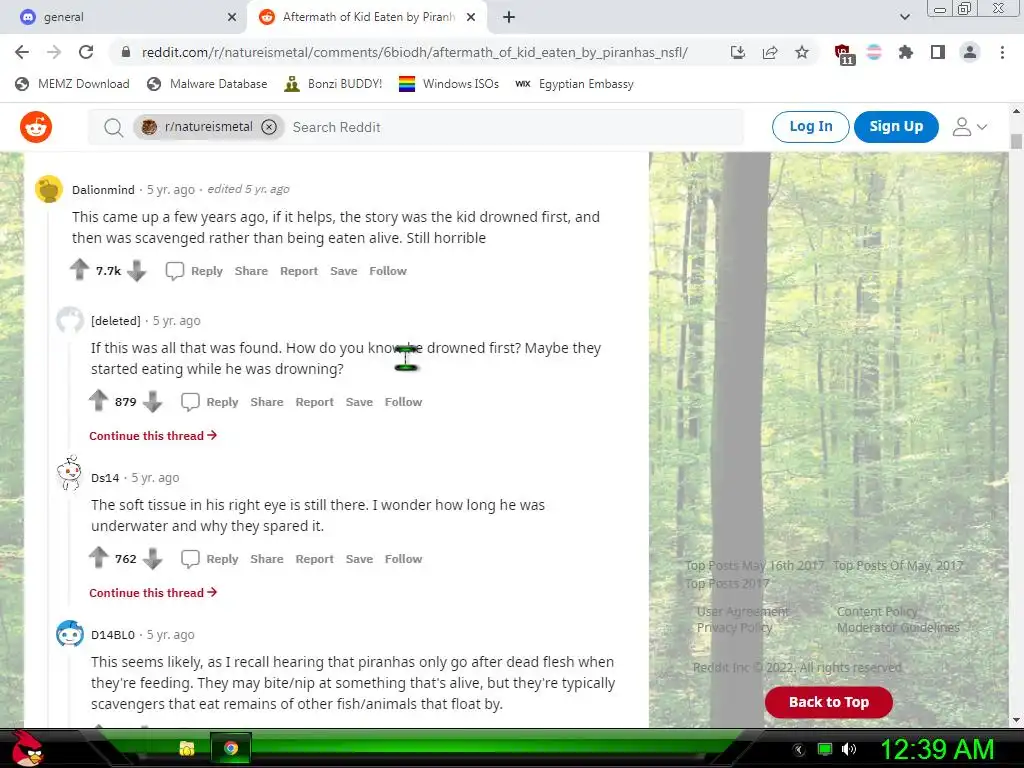The width and height of the screenshot is (1024, 768).
Task: Reload the current page
Action: point(86,52)
